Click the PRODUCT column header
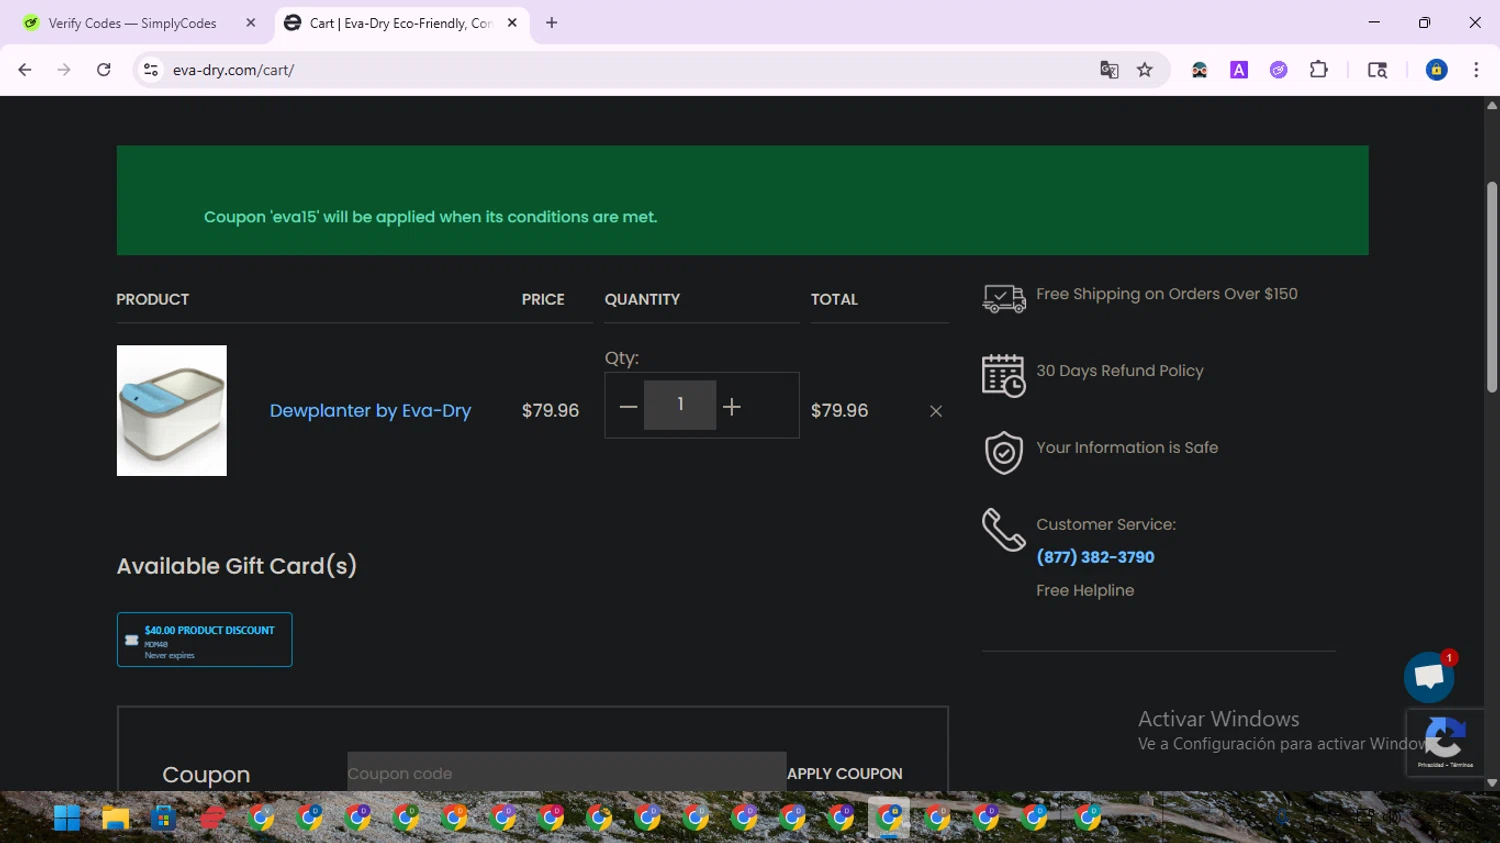The width and height of the screenshot is (1500, 843). (153, 299)
